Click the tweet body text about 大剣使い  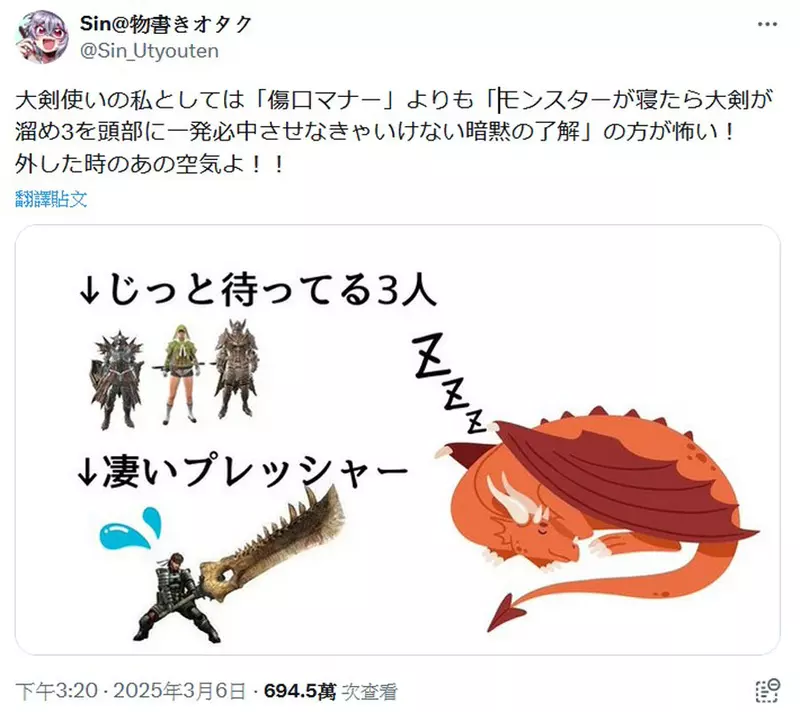click(394, 132)
